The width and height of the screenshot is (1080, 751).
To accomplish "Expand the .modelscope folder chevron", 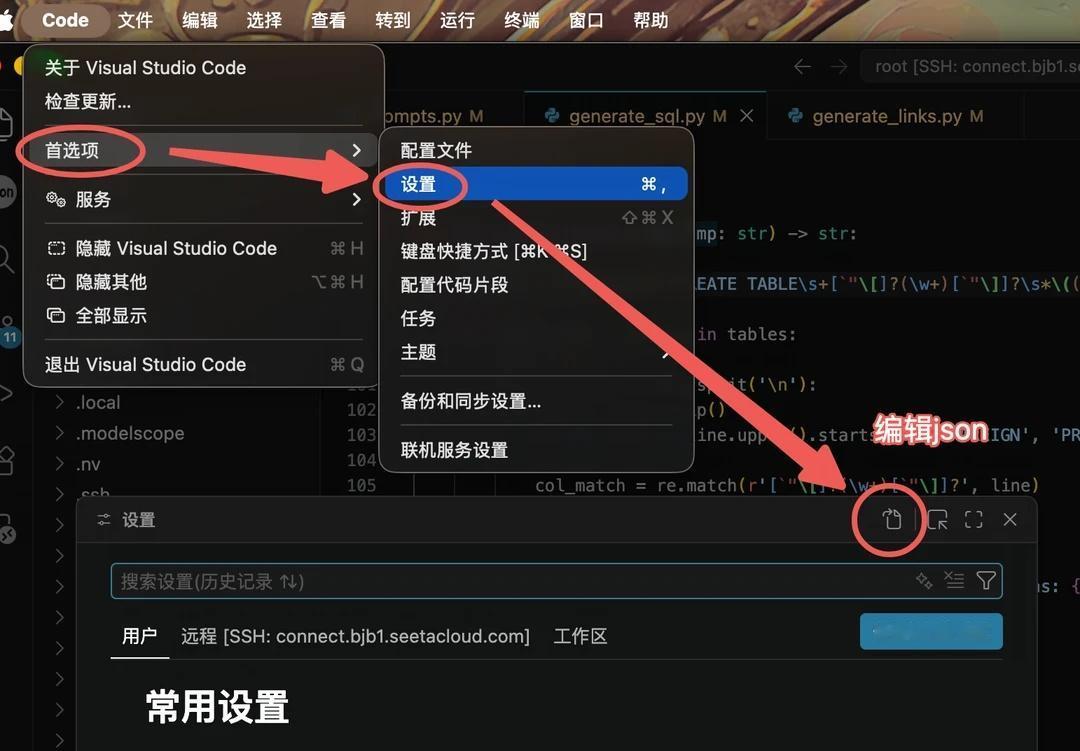I will [x=60, y=433].
